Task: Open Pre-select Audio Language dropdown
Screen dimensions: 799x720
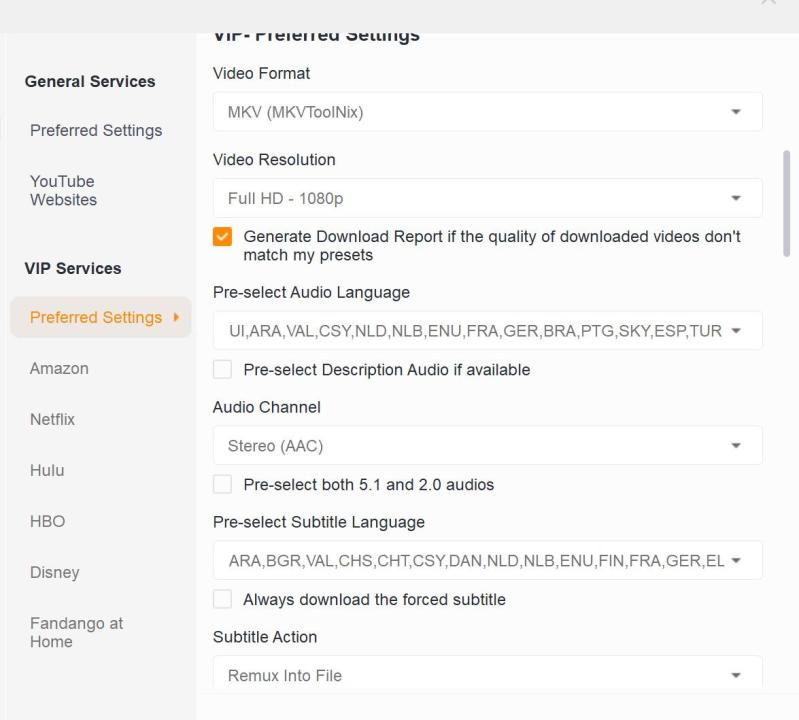Action: pyautogui.click(x=487, y=331)
